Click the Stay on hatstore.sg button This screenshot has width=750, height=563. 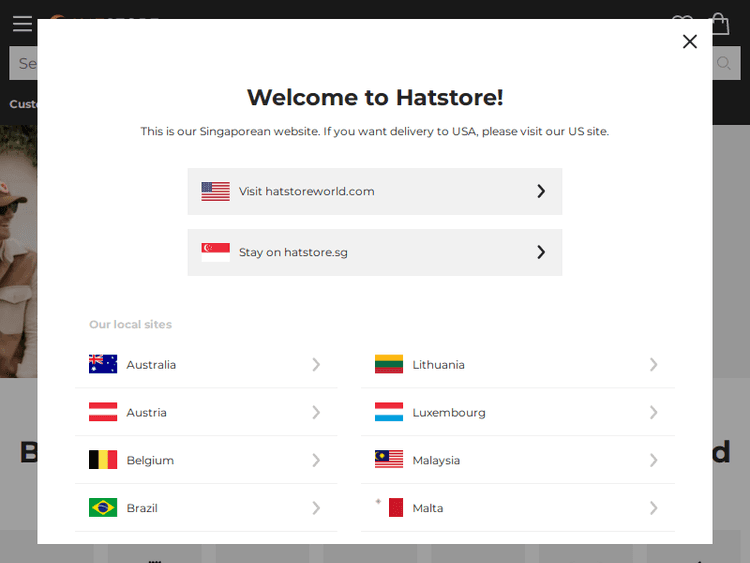[x=375, y=253]
